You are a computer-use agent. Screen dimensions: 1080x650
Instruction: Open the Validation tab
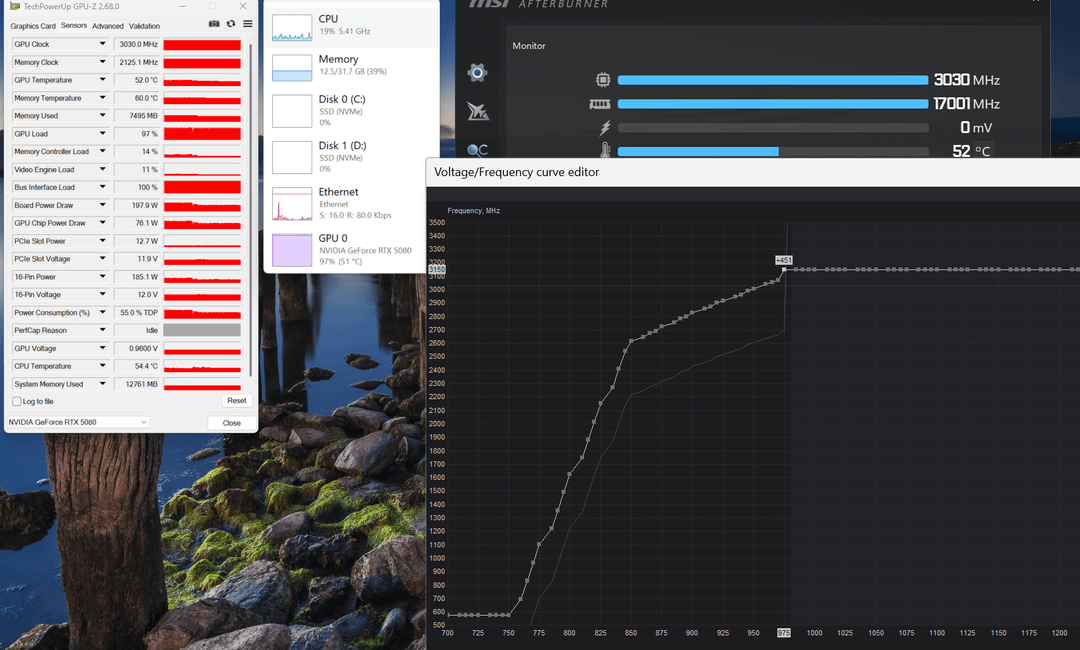tap(144, 26)
